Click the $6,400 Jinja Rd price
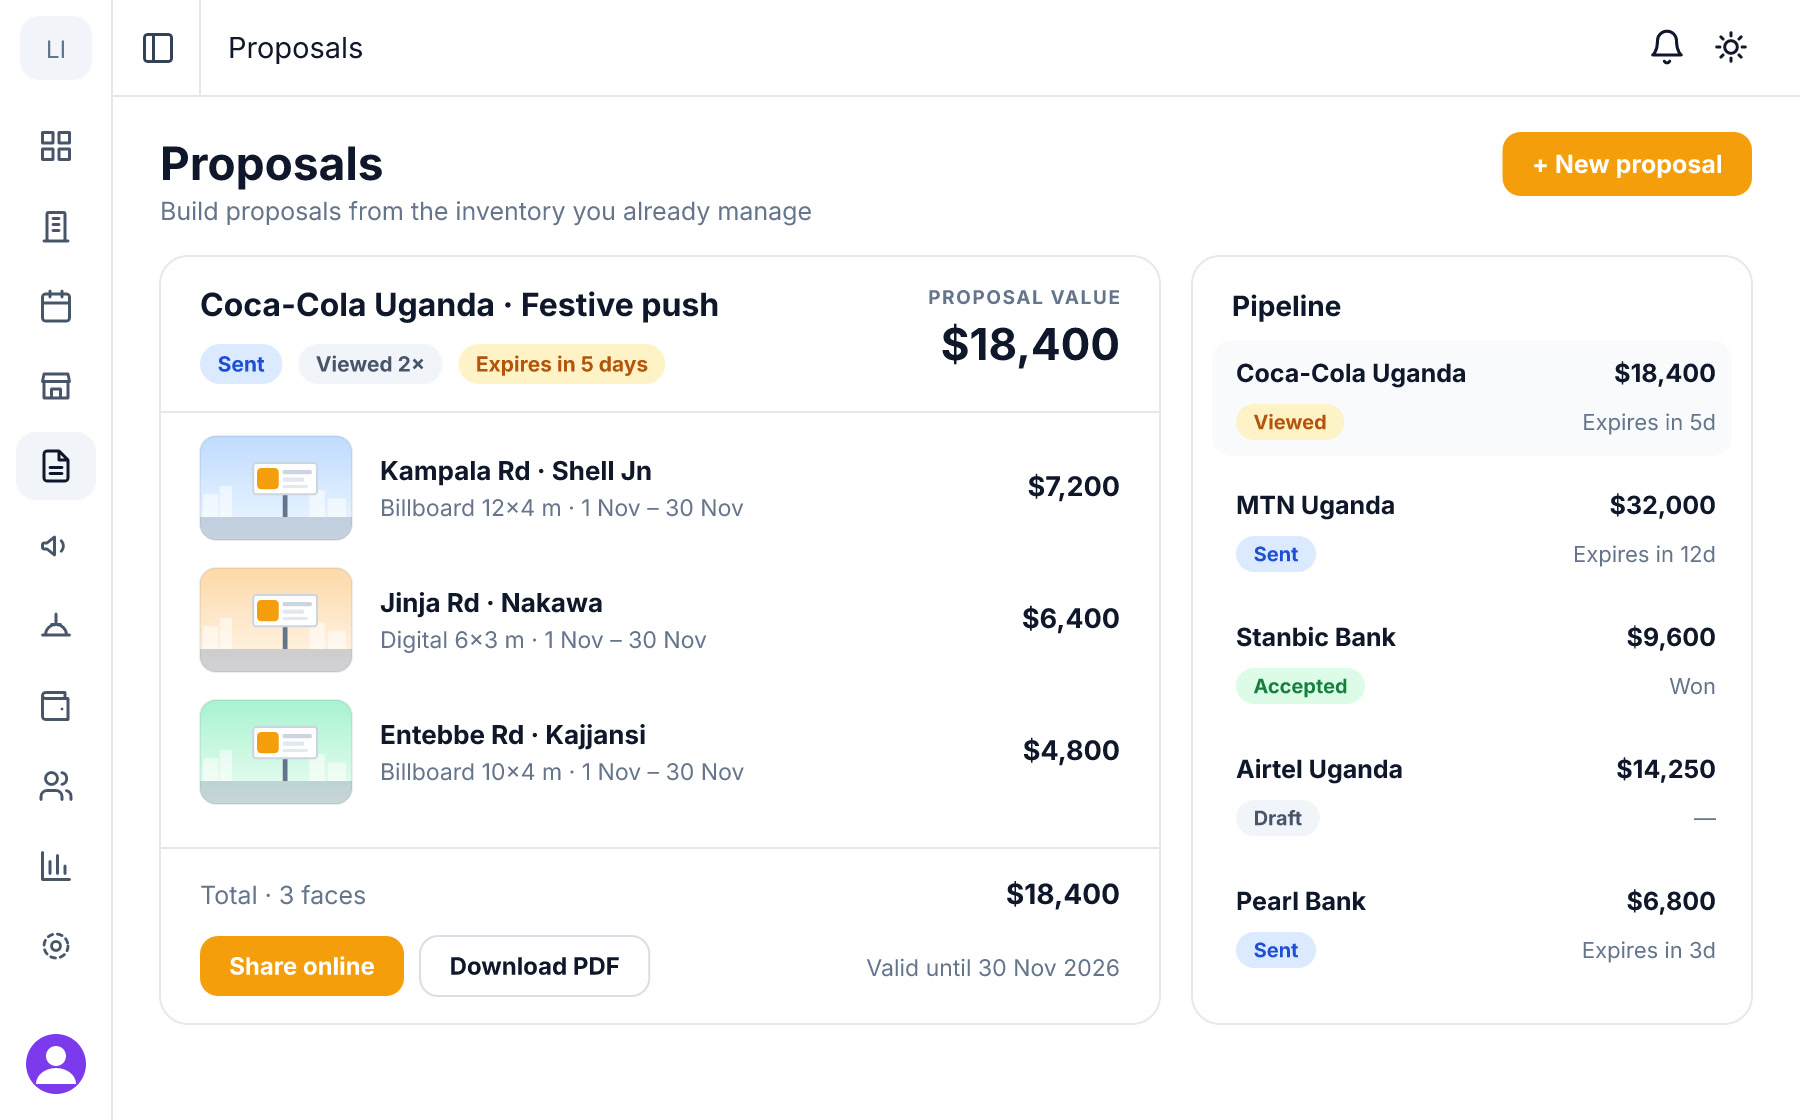The height and width of the screenshot is (1120, 1800). tap(1070, 619)
